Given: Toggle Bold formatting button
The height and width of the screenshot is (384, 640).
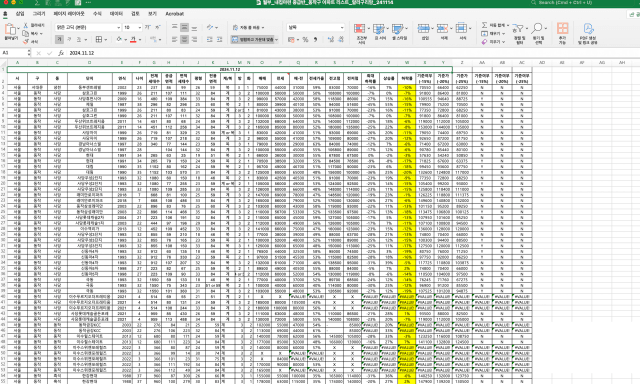Looking at the screenshot, I should point(60,40).
